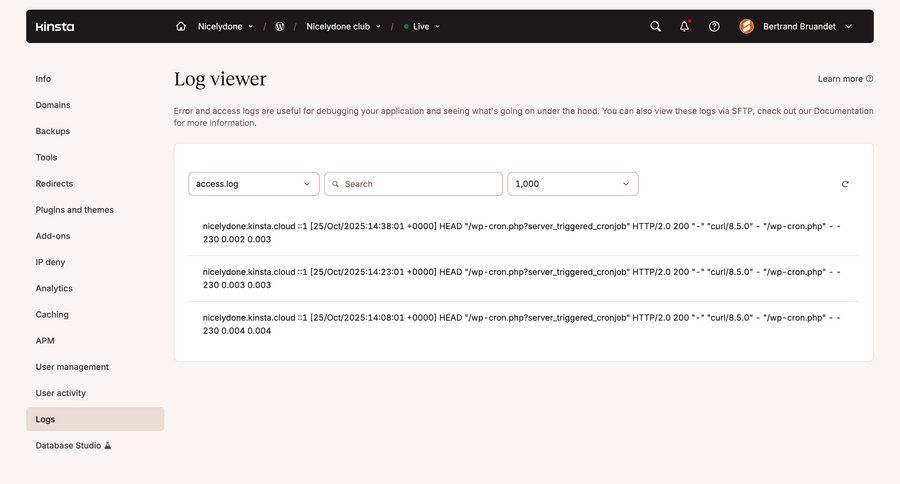Expand the Nicelydone company dropdown
Viewport: 900px width, 484px height.
(x=225, y=26)
